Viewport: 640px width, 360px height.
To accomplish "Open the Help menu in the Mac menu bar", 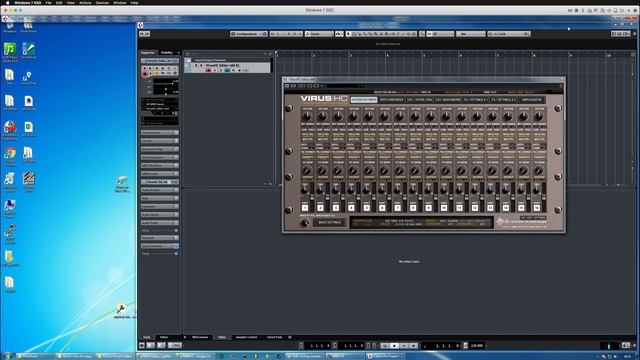I will (x=134, y=2).
